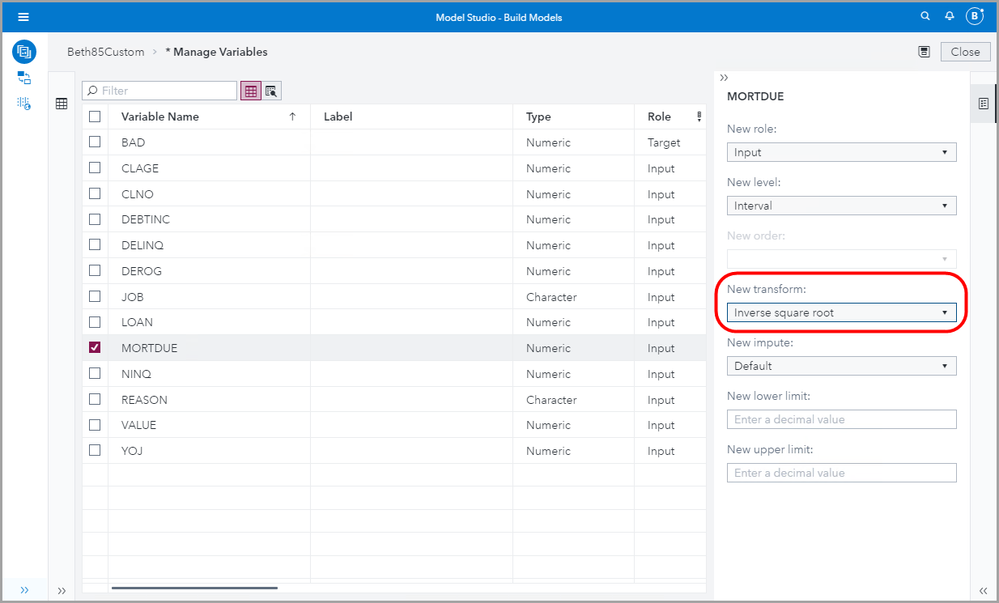Screen dimensions: 999x603
Task: Open New transform dropdown showing Inverse square root
Action: (842, 313)
